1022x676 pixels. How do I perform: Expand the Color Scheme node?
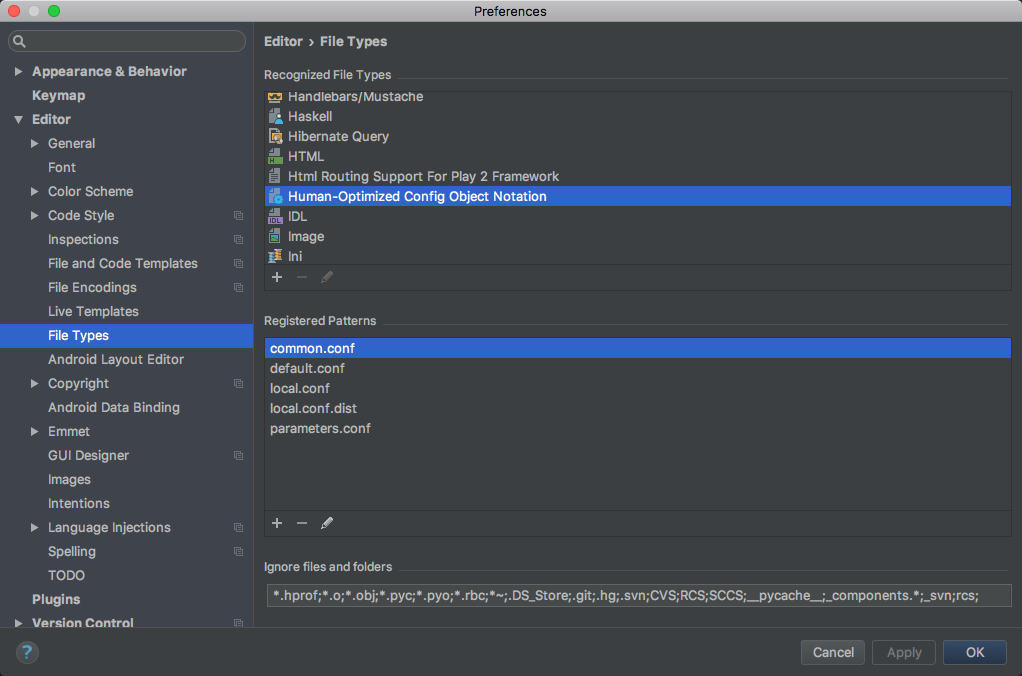coord(35,191)
